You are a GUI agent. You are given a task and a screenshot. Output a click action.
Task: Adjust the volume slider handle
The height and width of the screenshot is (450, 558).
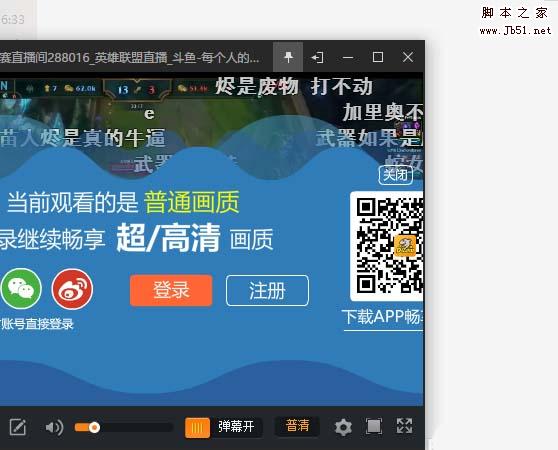94,427
